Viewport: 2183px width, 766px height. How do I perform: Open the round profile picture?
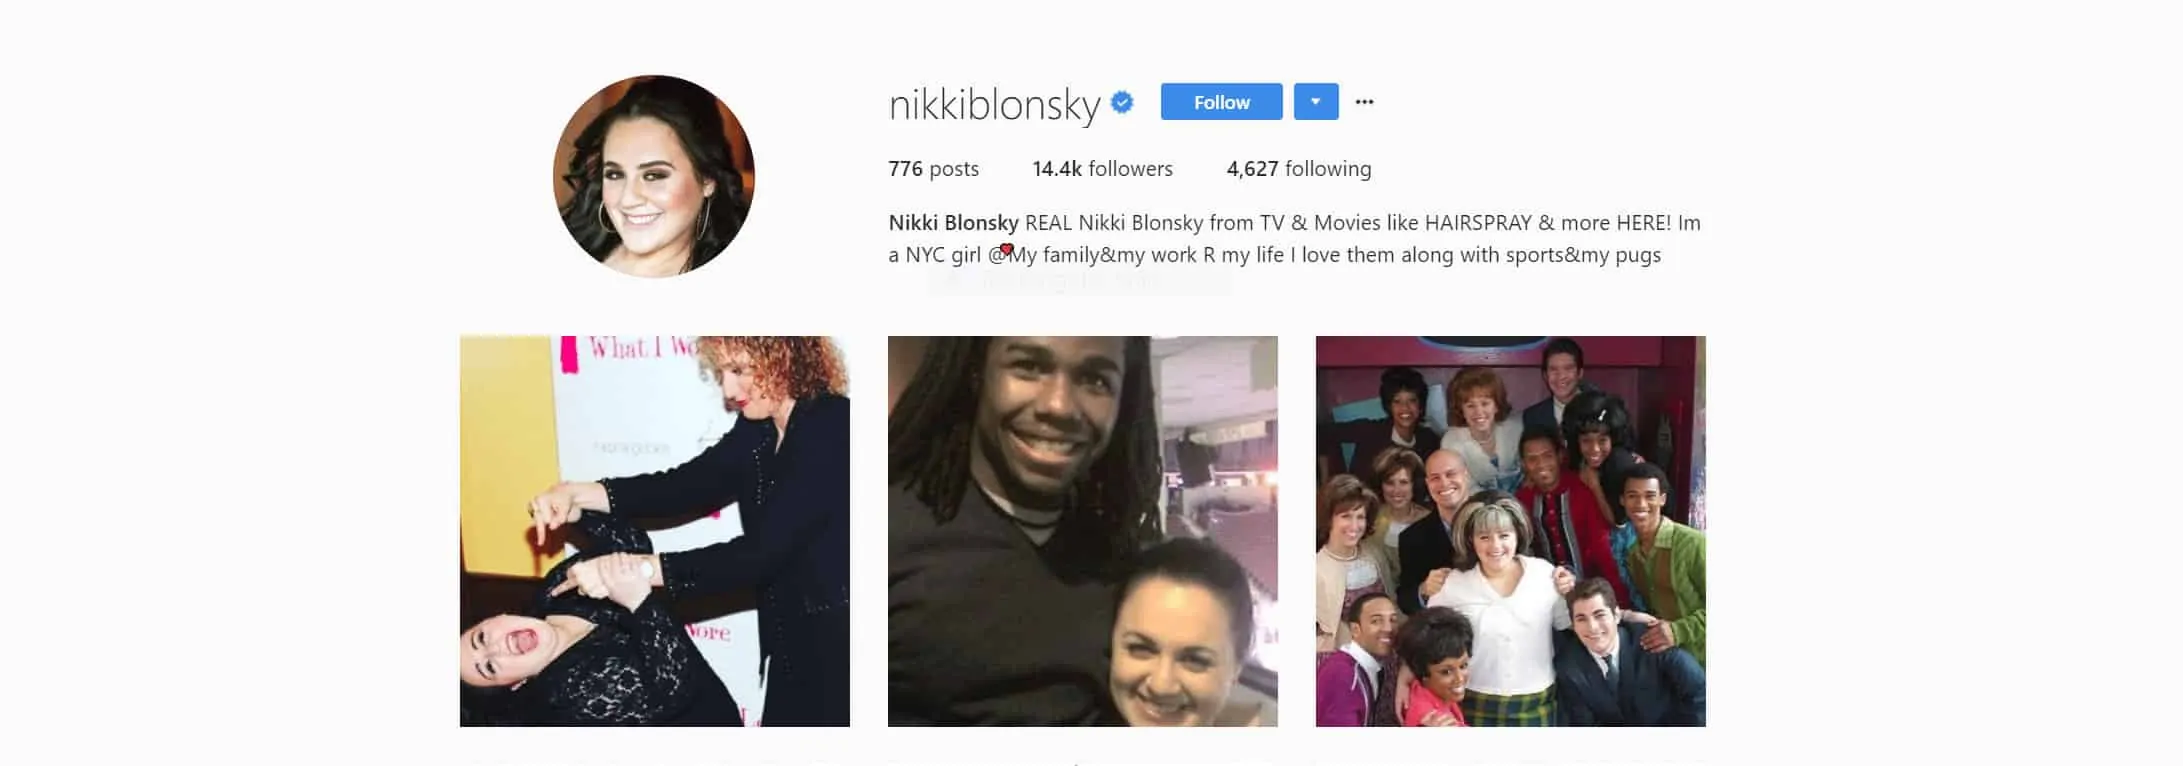tap(654, 176)
